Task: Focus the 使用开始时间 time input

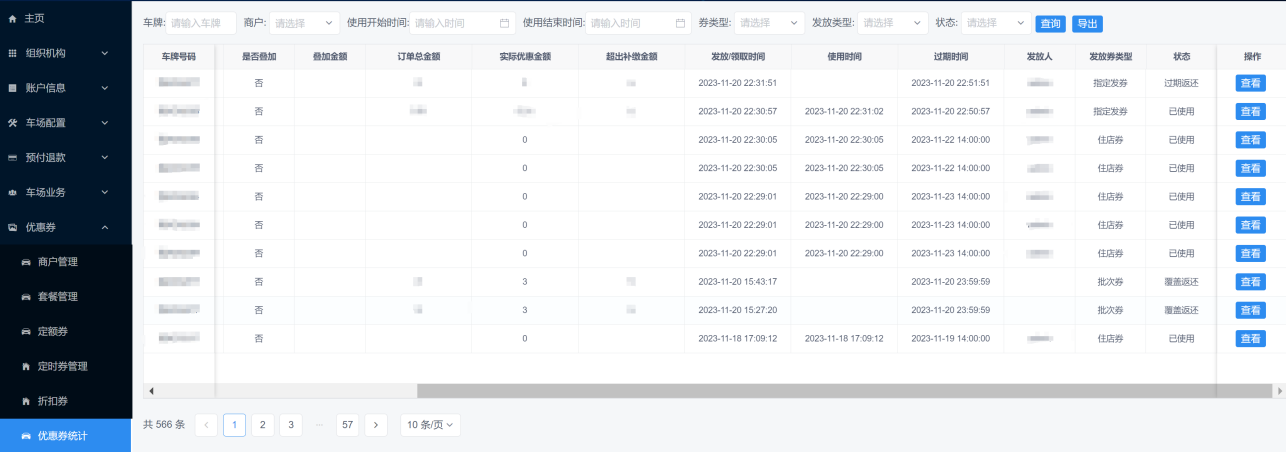Action: pyautogui.click(x=462, y=23)
